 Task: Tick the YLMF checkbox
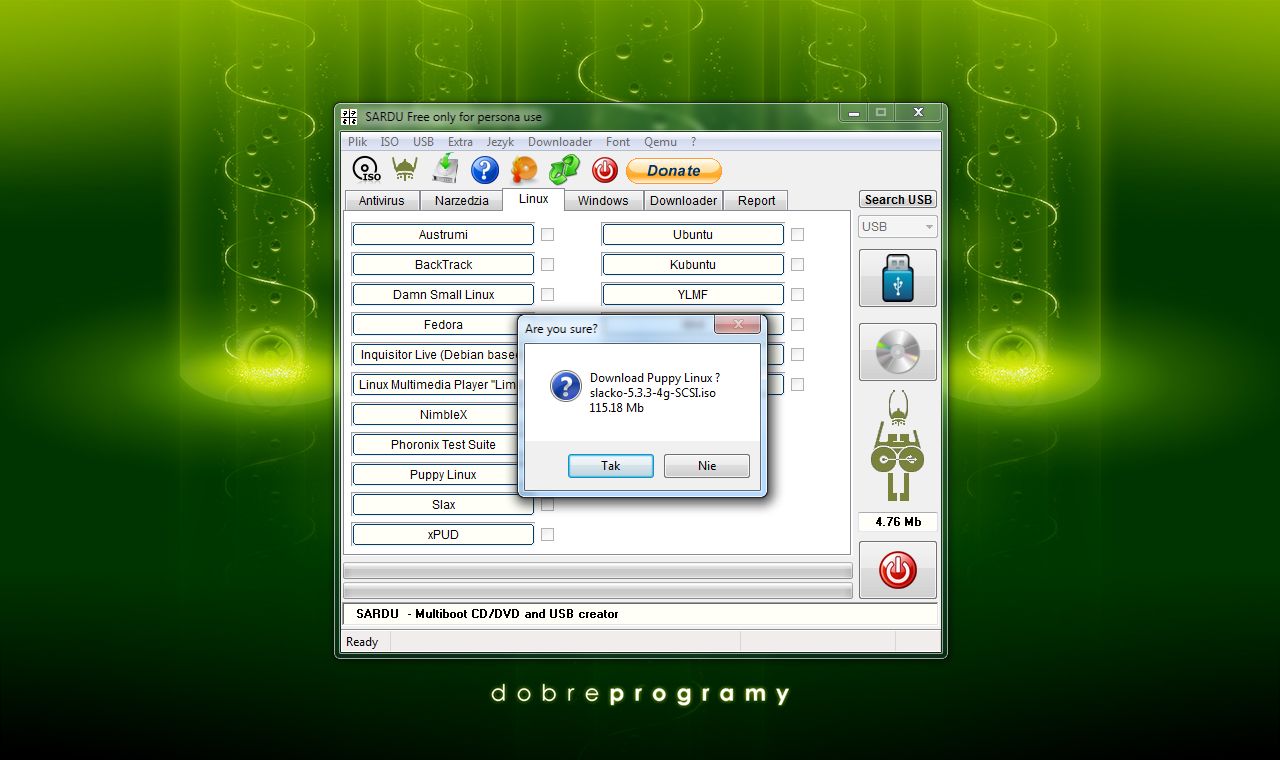point(797,294)
